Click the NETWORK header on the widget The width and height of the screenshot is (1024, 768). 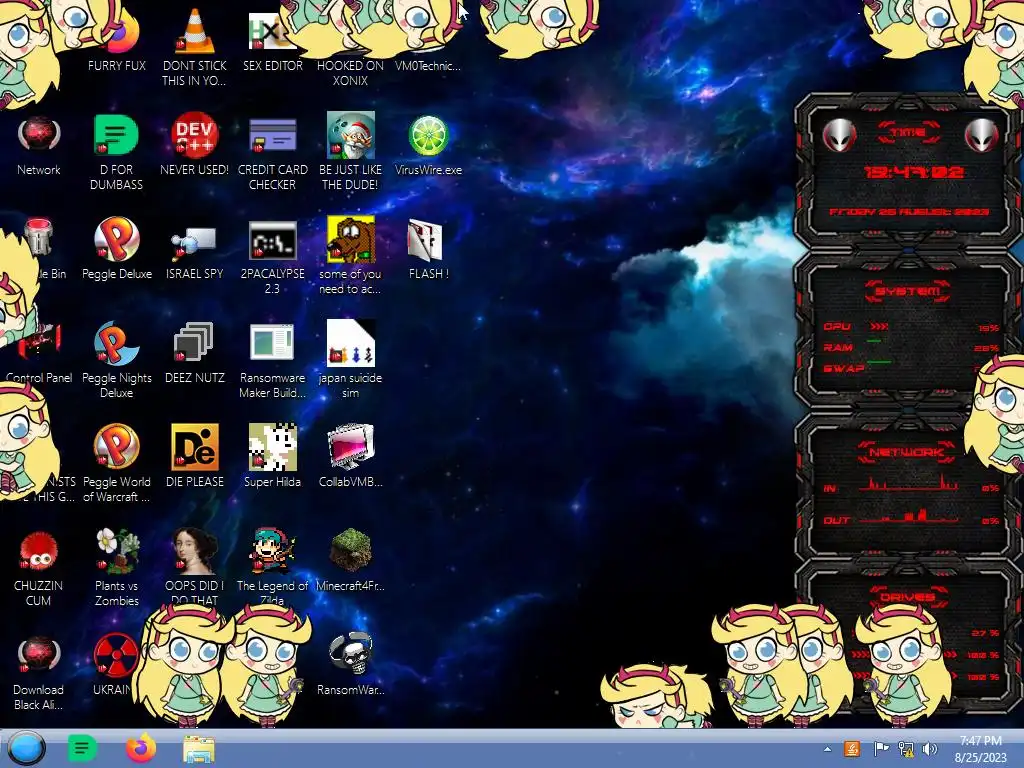click(908, 452)
